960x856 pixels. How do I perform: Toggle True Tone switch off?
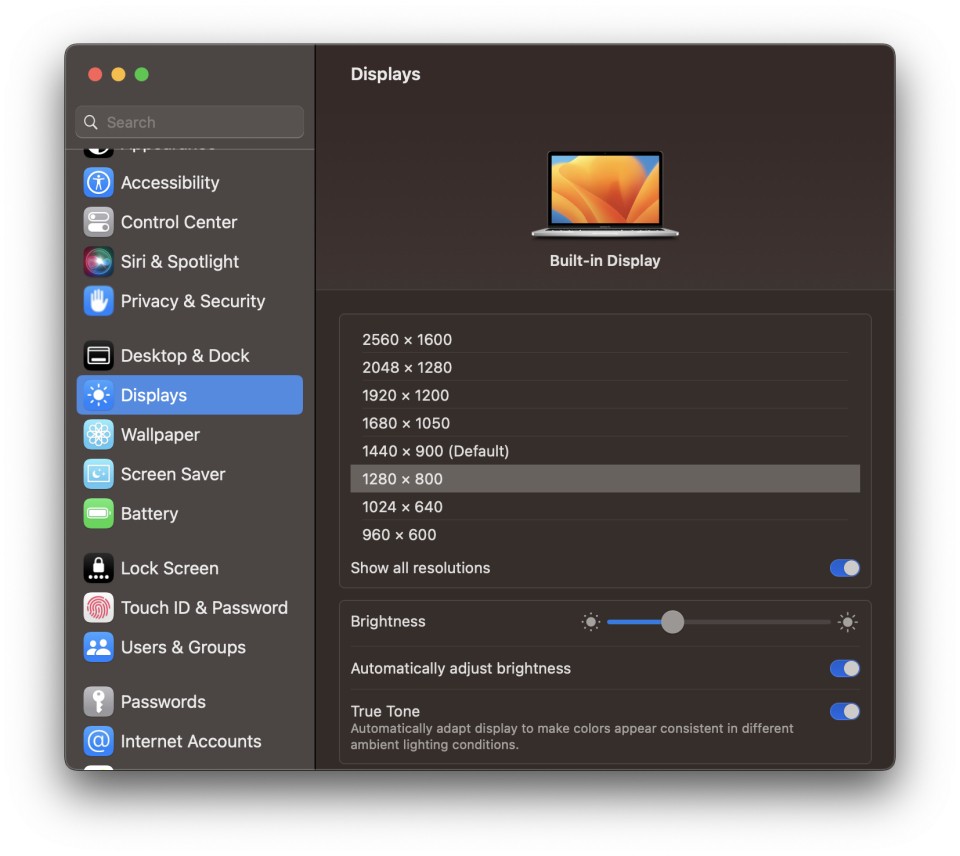(844, 712)
